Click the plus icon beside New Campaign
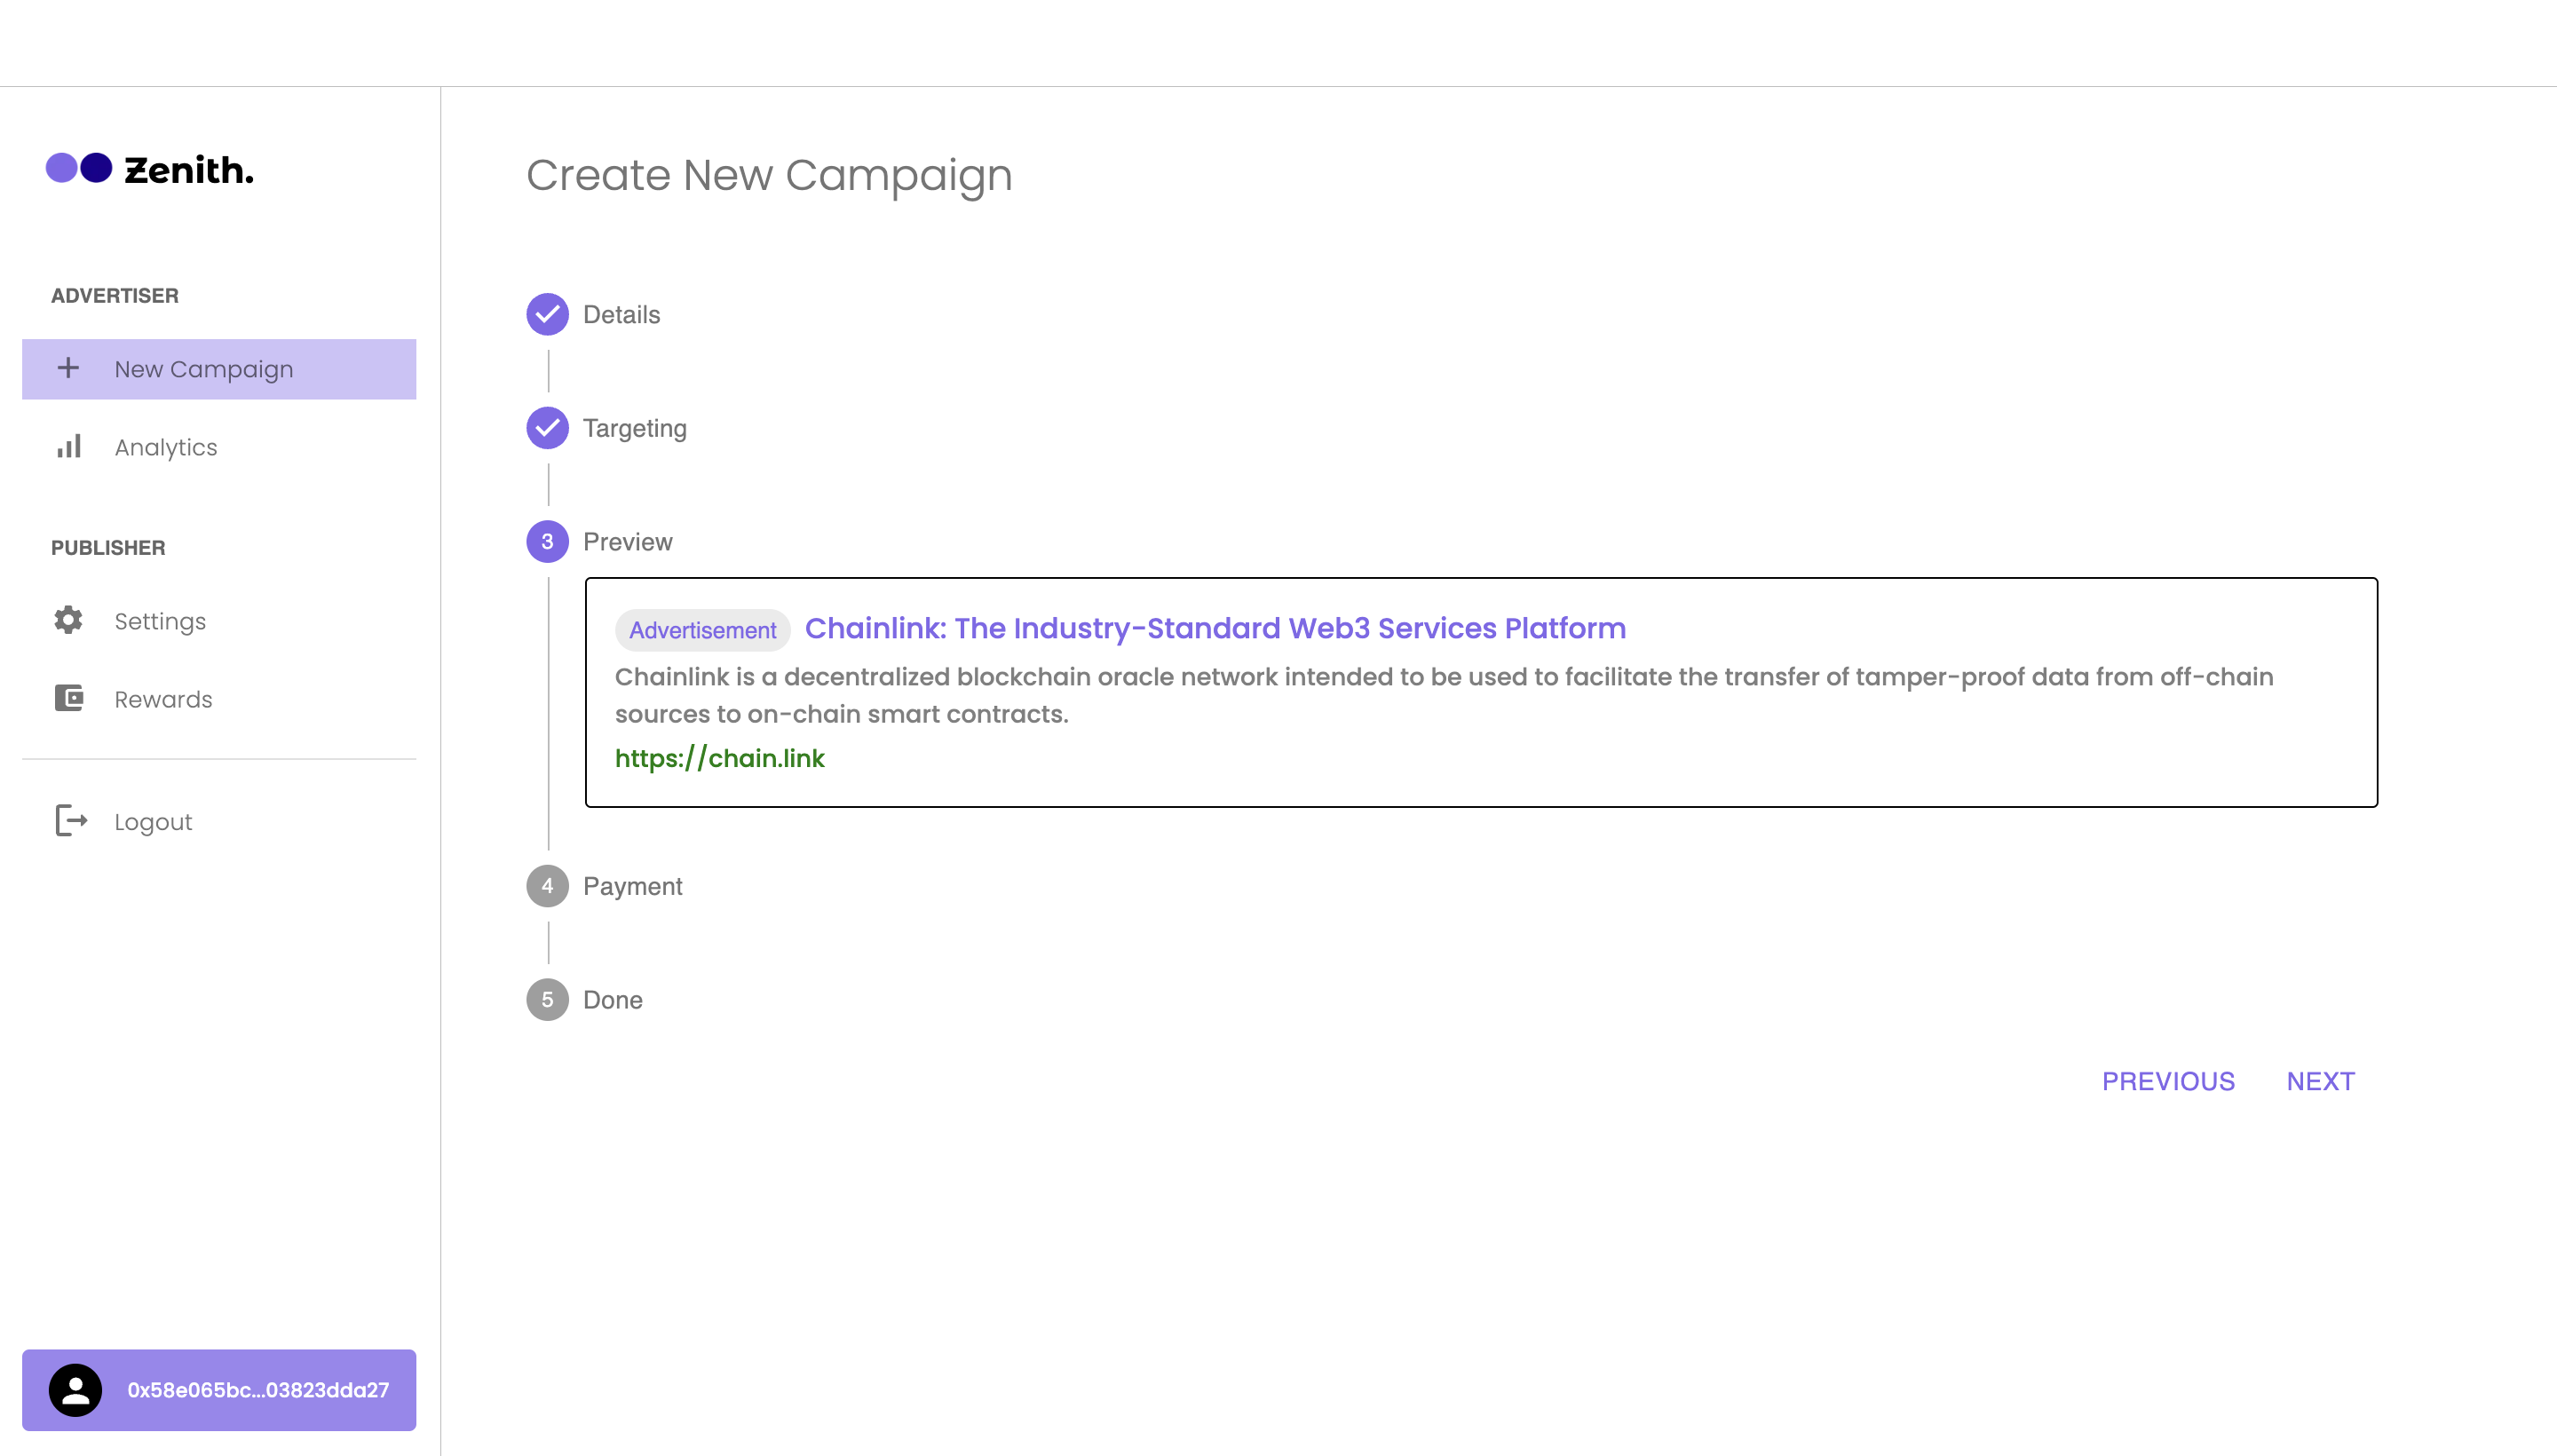 point(68,368)
